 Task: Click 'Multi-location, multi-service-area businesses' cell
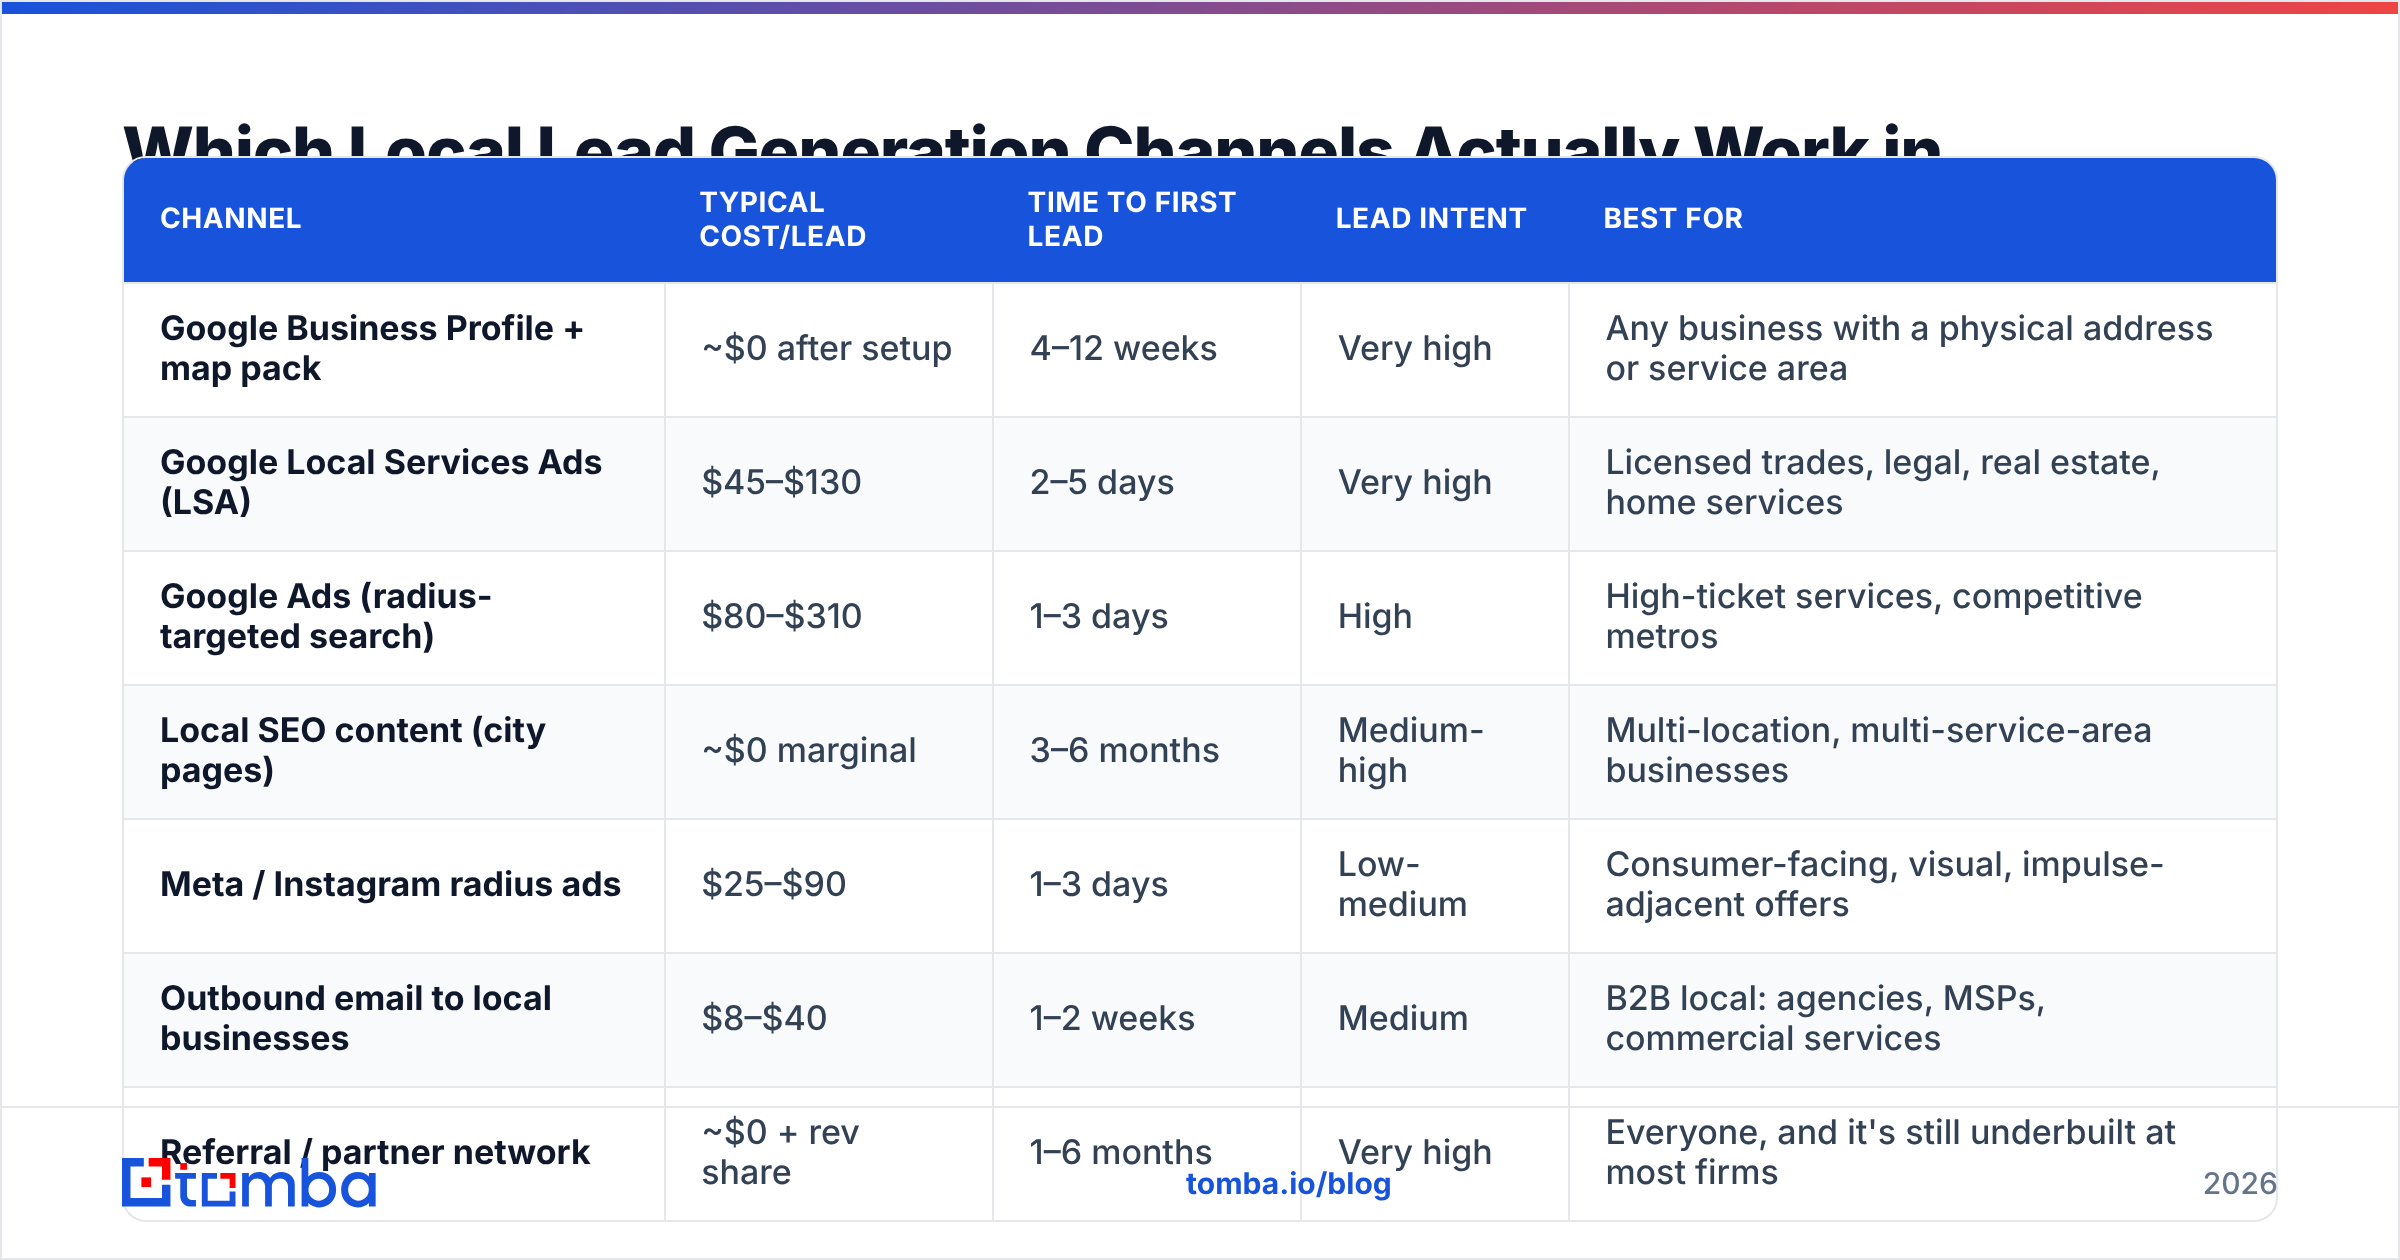[1878, 750]
